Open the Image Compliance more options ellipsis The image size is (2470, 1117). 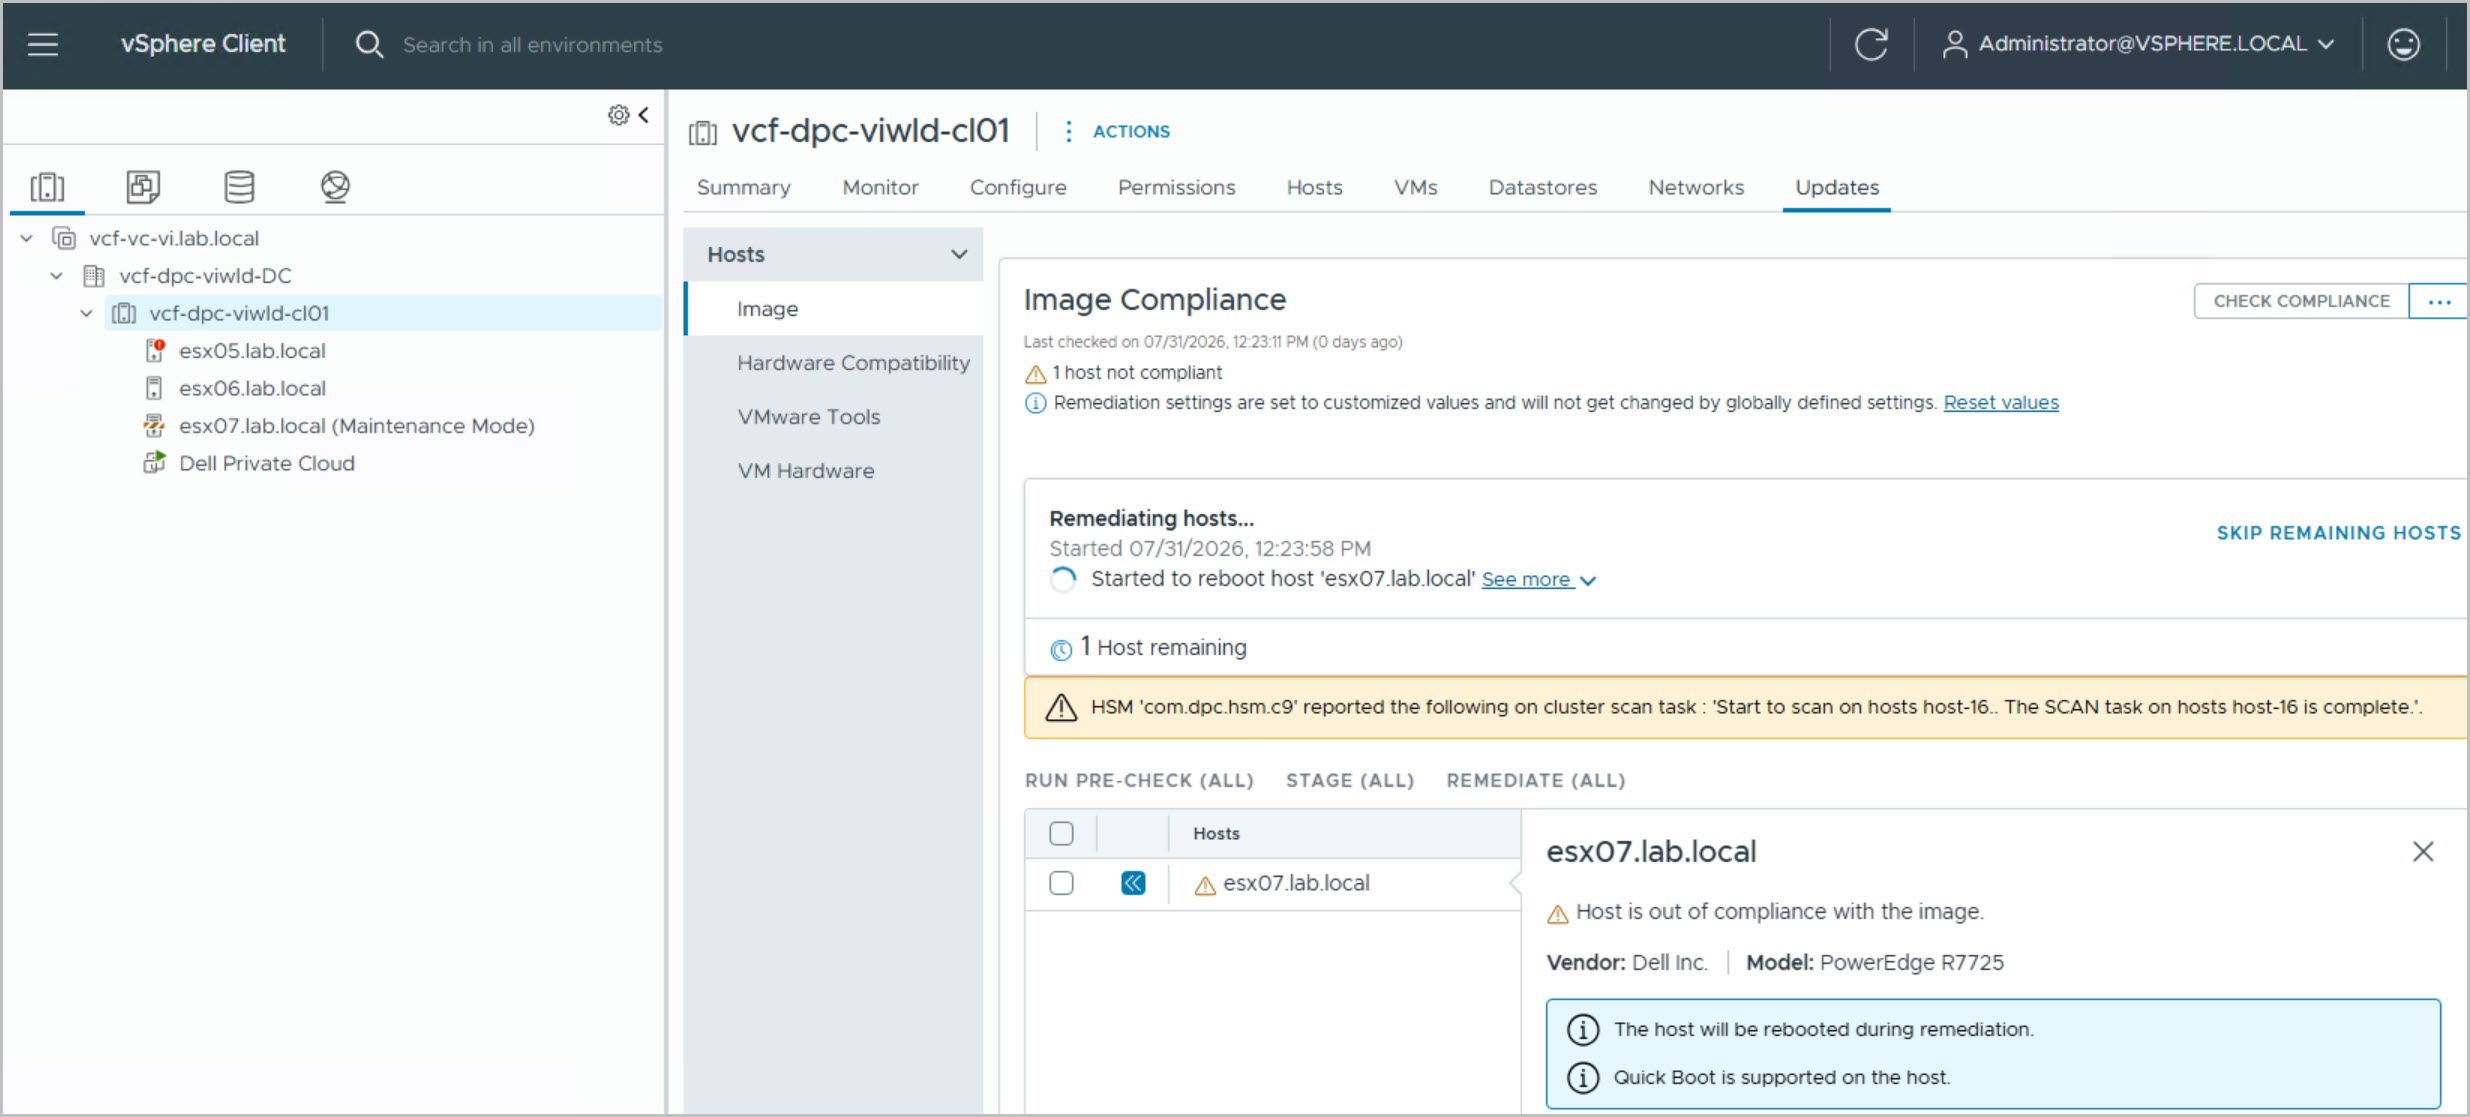(2439, 301)
